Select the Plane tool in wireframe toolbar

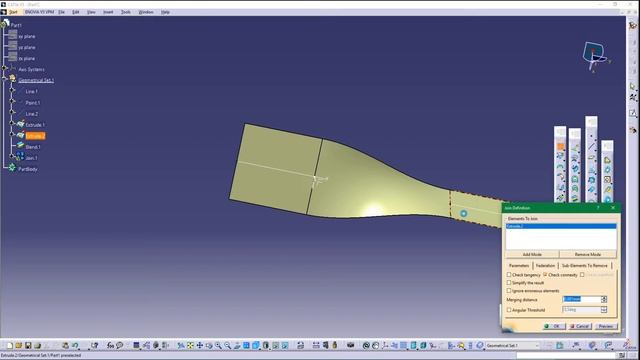[591, 158]
